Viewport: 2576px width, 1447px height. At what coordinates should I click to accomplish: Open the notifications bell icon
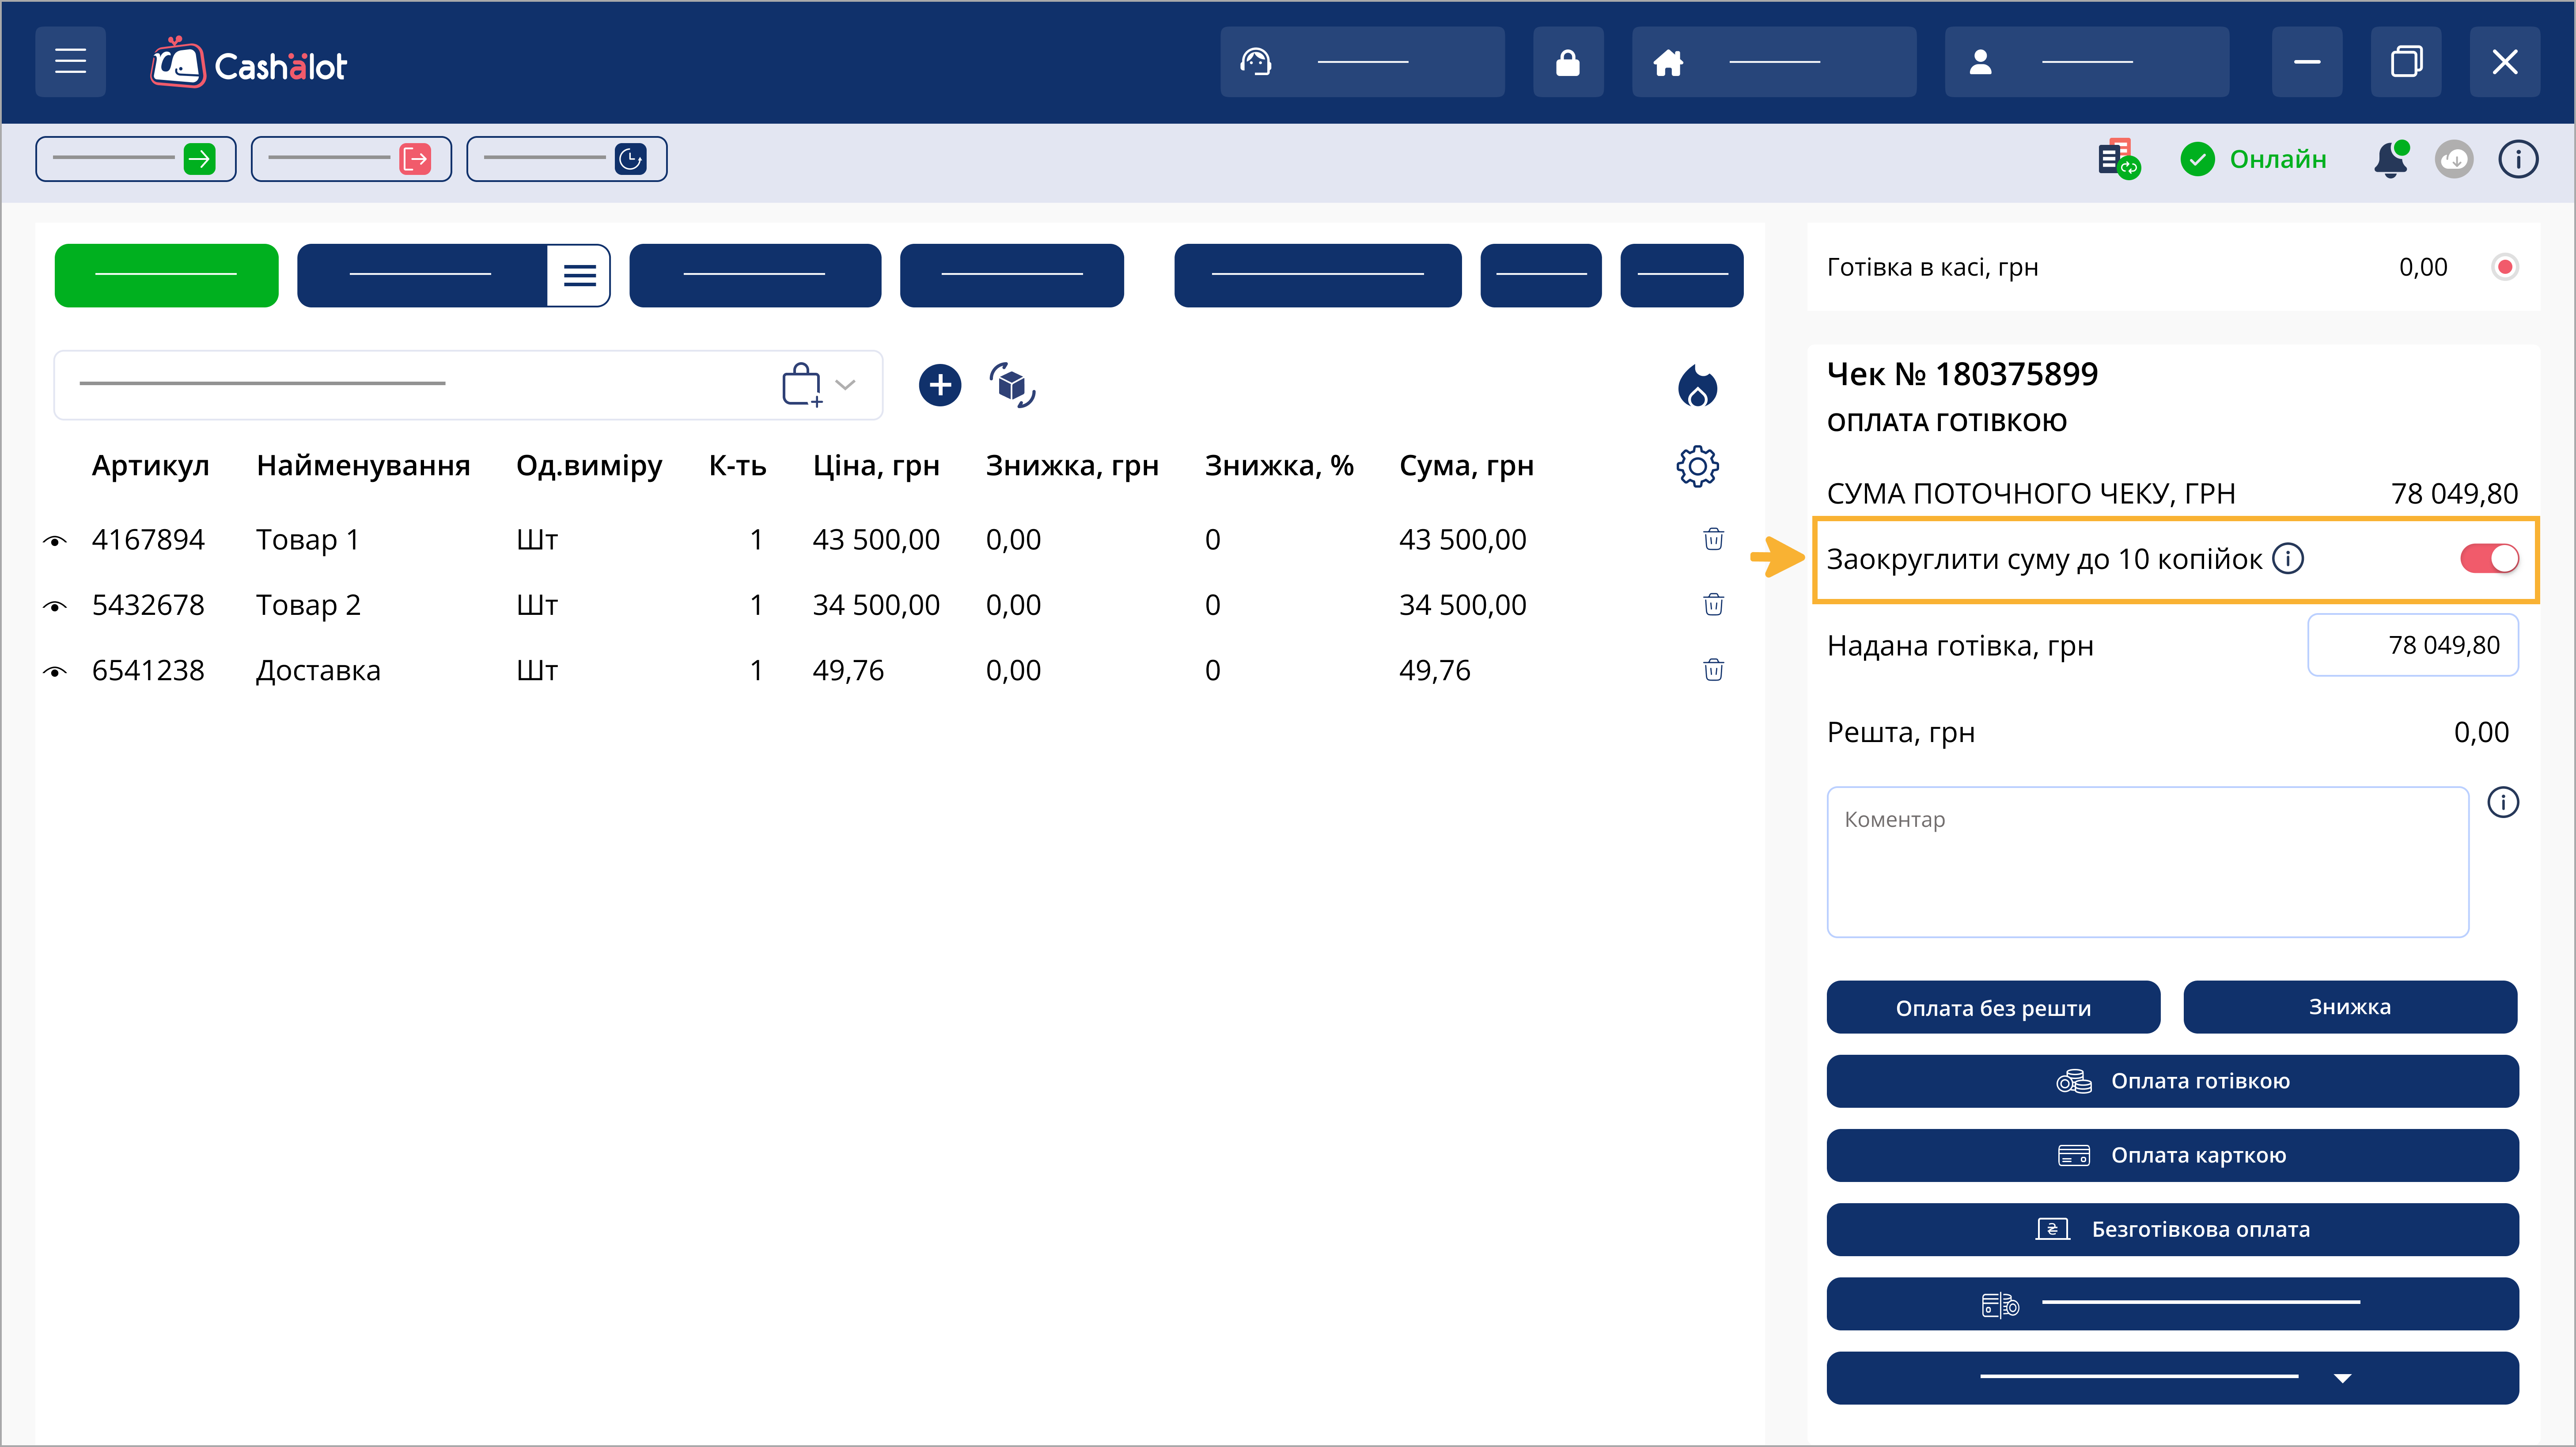[x=2390, y=159]
